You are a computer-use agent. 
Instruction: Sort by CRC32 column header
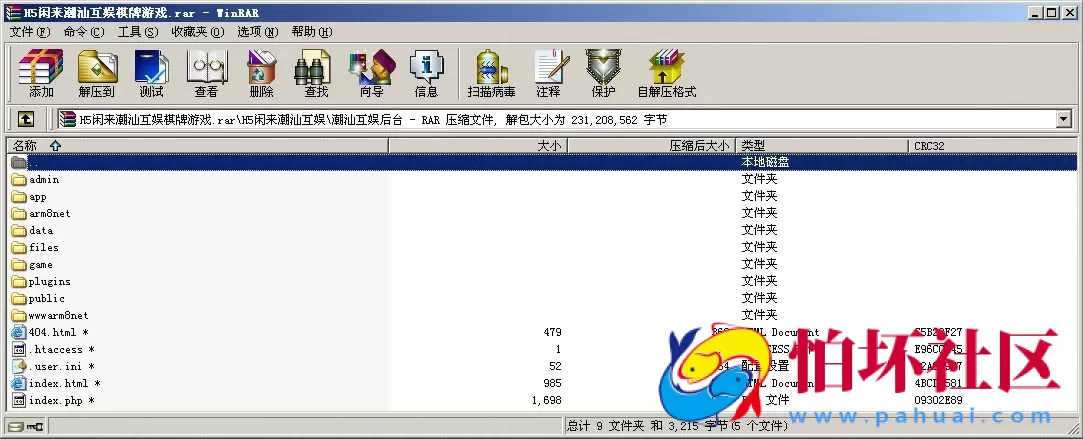click(993, 146)
